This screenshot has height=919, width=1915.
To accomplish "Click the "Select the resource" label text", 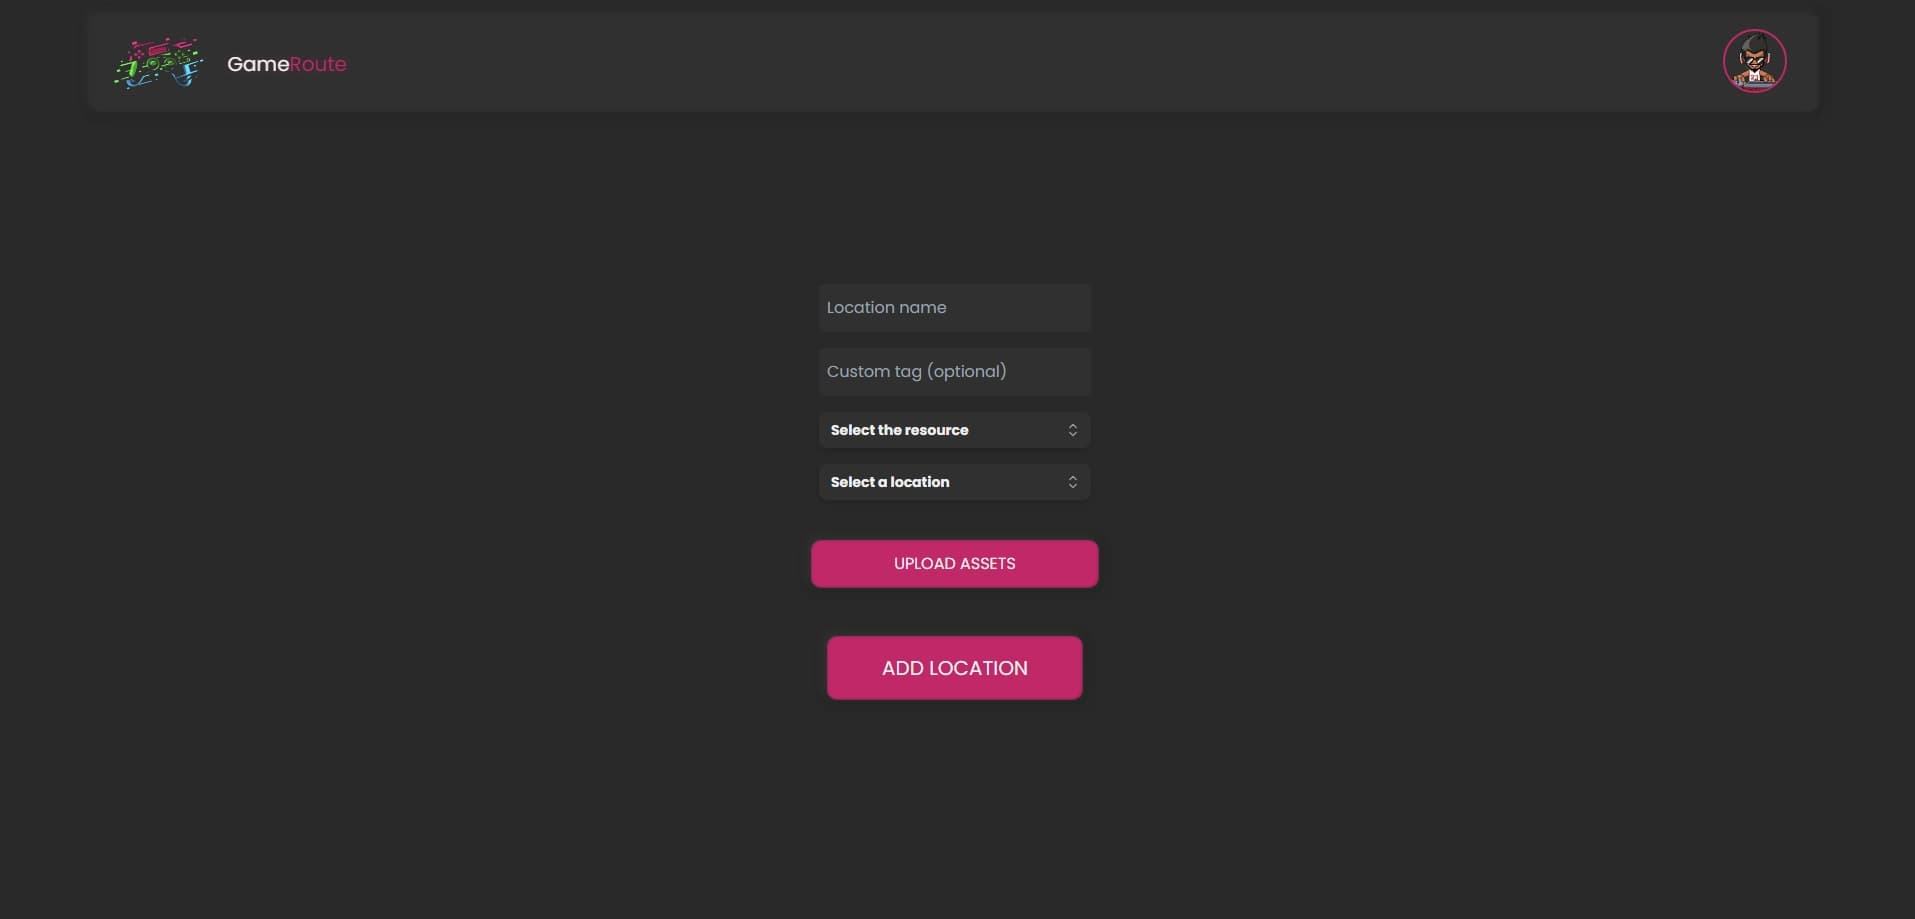I will pyautogui.click(x=899, y=430).
